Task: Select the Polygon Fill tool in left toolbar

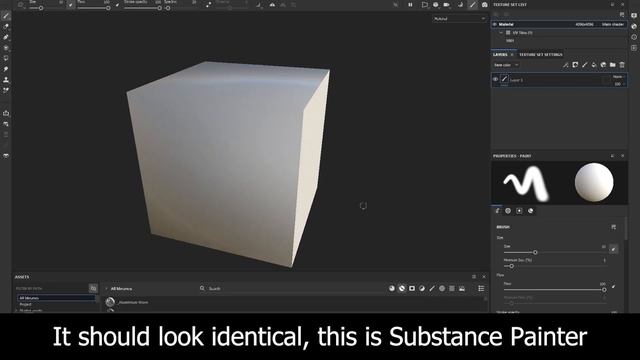Action: click(6, 48)
